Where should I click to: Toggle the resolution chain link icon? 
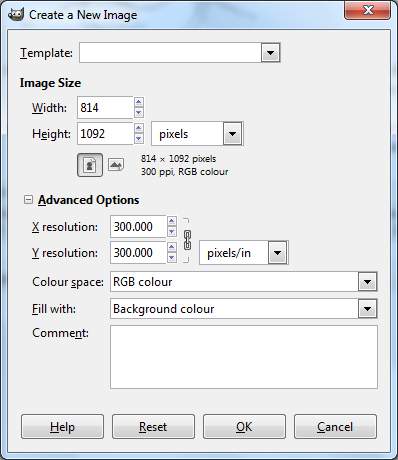(187, 240)
